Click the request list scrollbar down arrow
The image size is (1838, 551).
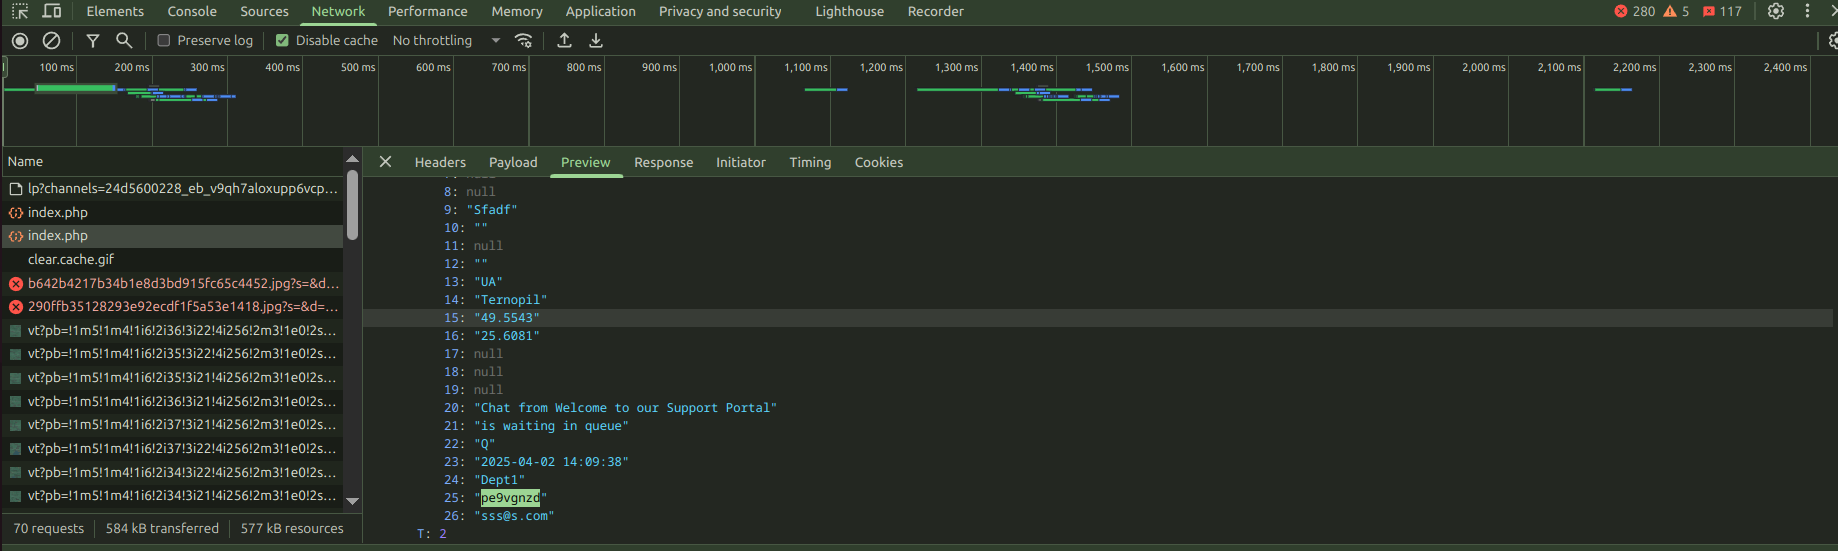[352, 501]
